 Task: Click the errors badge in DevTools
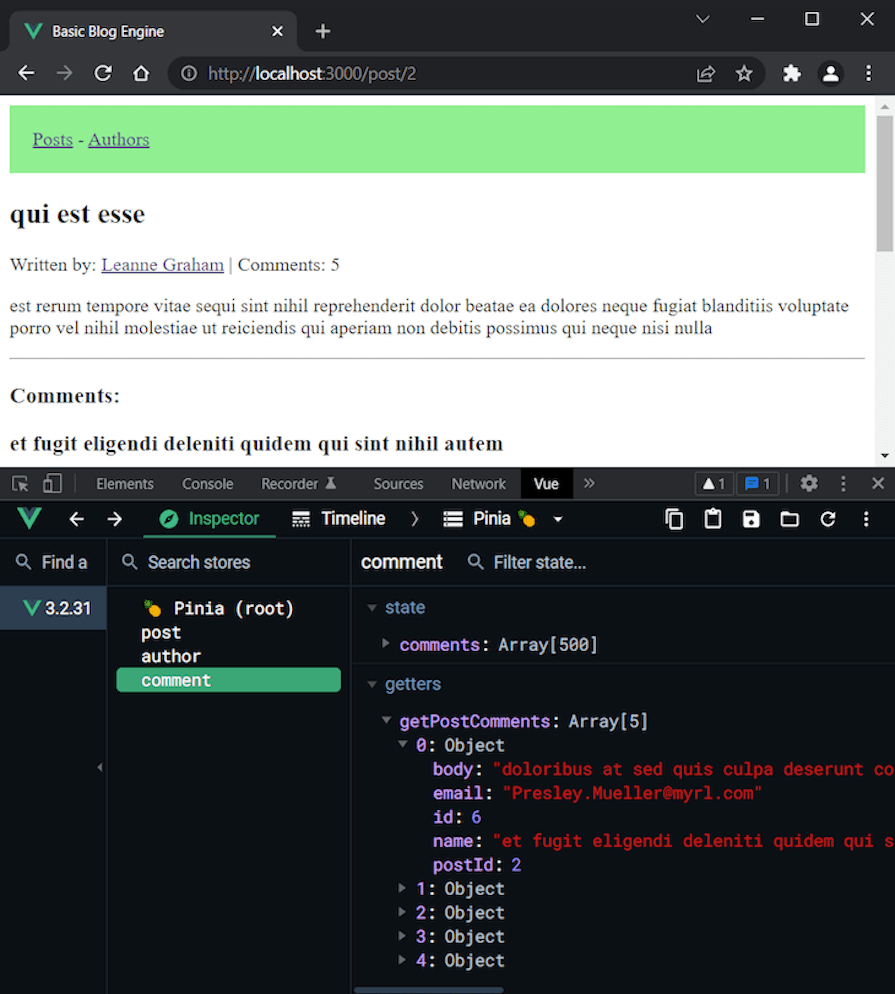[x=713, y=483]
